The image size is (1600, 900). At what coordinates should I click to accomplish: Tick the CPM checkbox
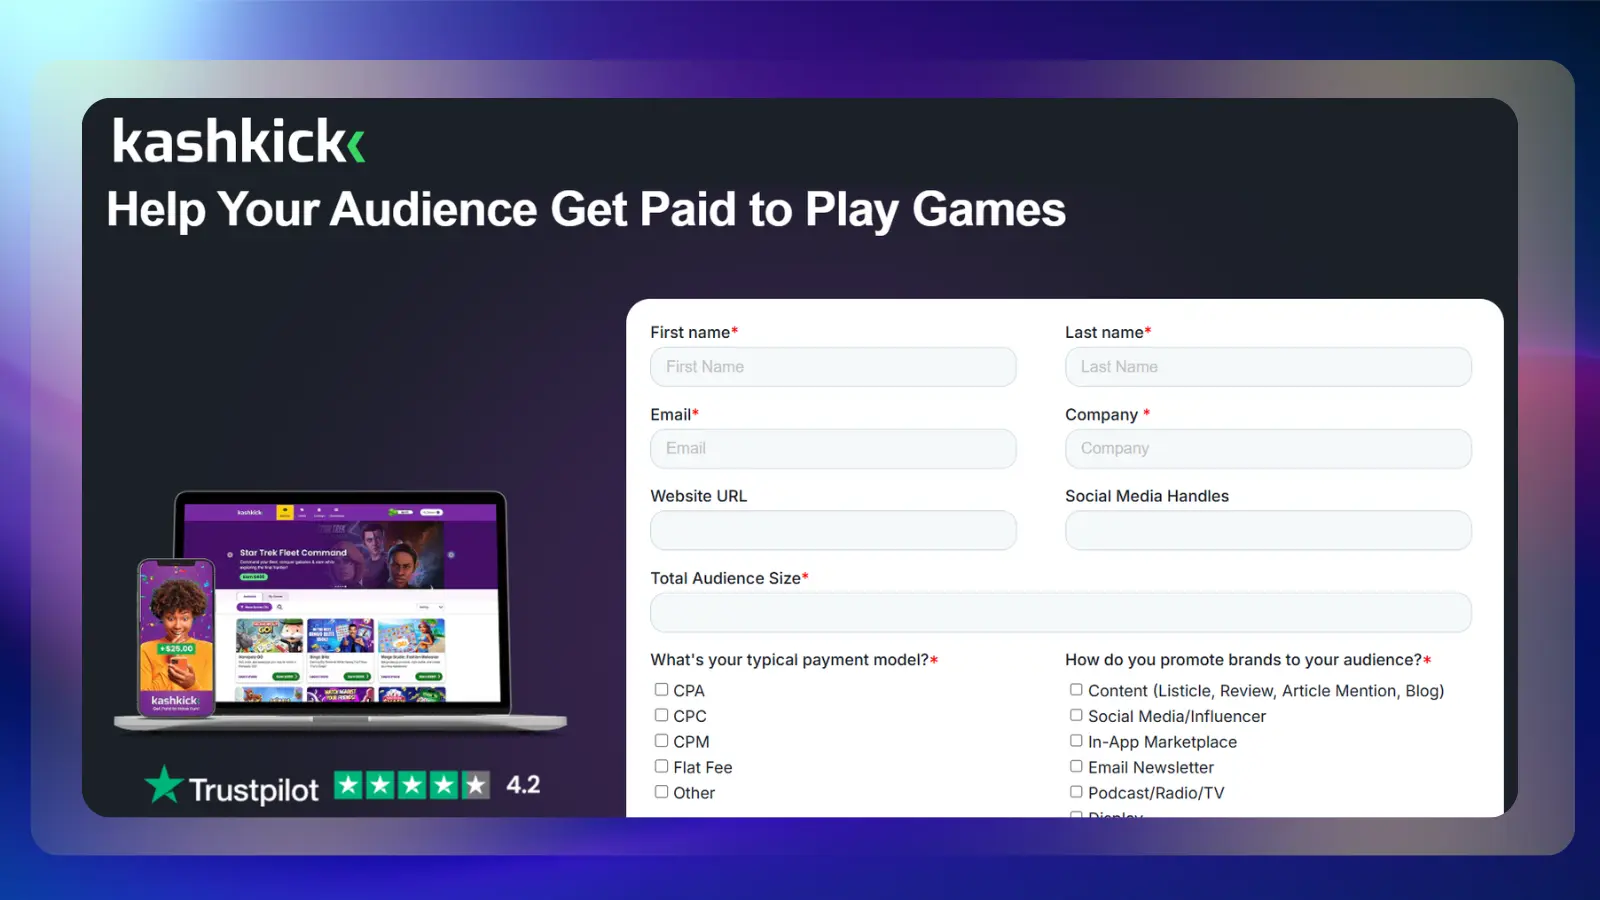[x=661, y=740]
